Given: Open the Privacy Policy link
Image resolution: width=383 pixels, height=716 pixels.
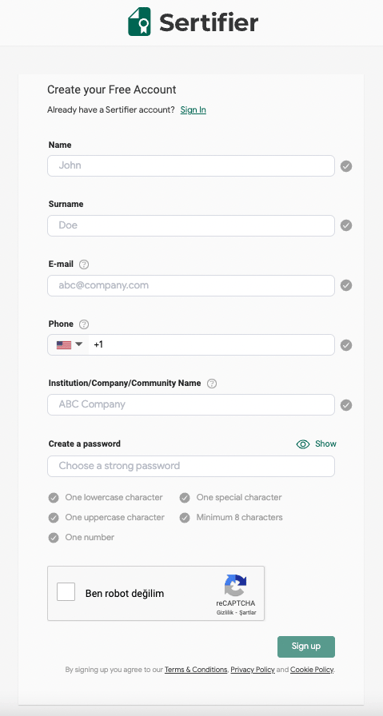Looking at the screenshot, I should [x=252, y=670].
